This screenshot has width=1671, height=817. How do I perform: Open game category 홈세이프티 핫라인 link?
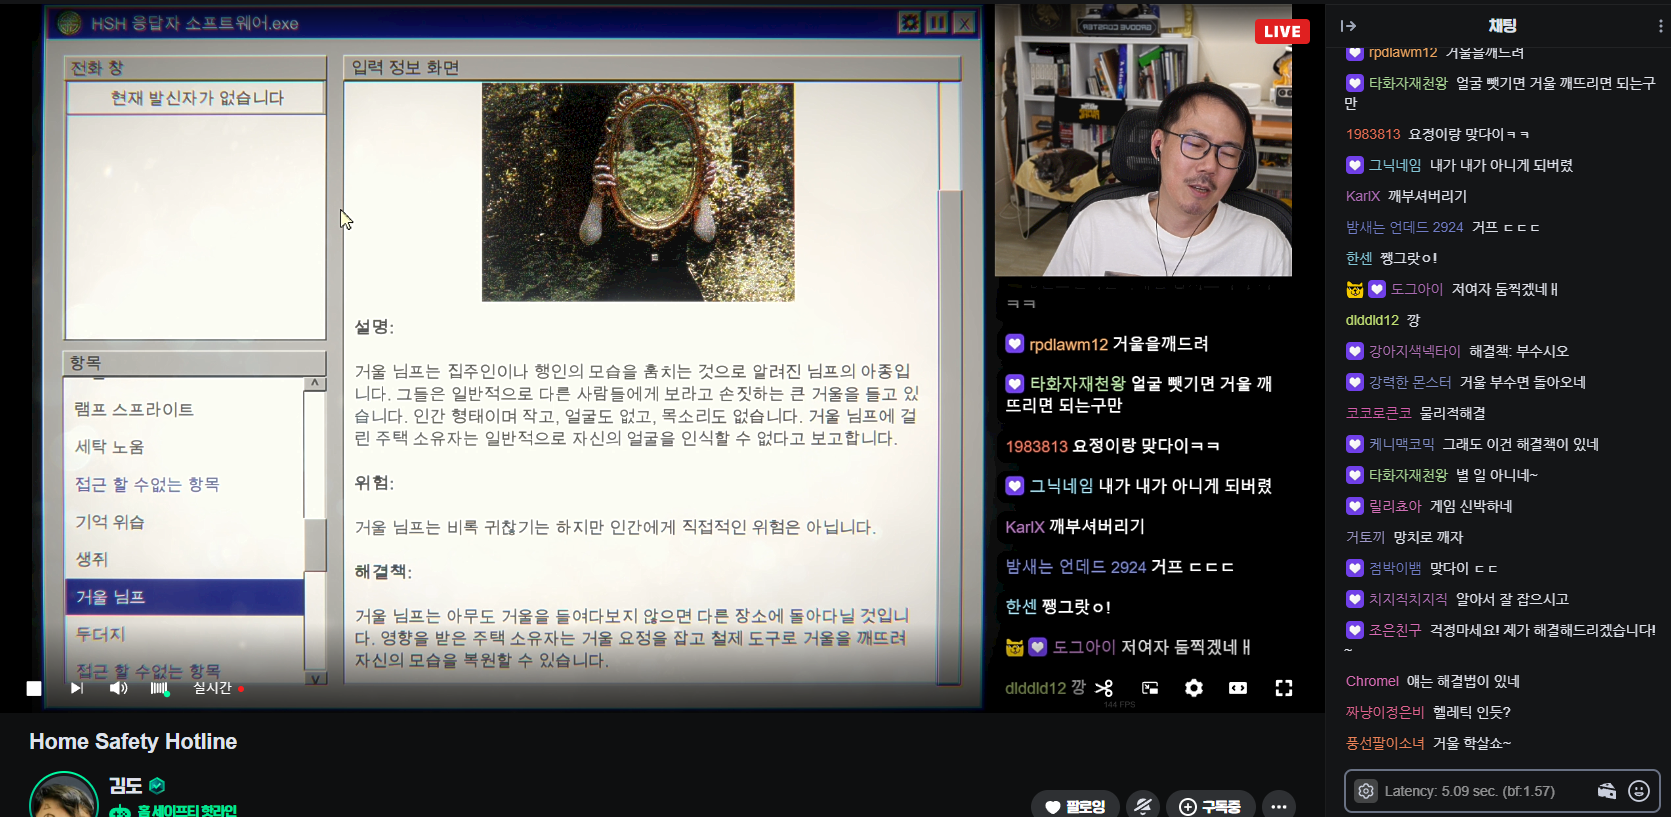pos(186,810)
